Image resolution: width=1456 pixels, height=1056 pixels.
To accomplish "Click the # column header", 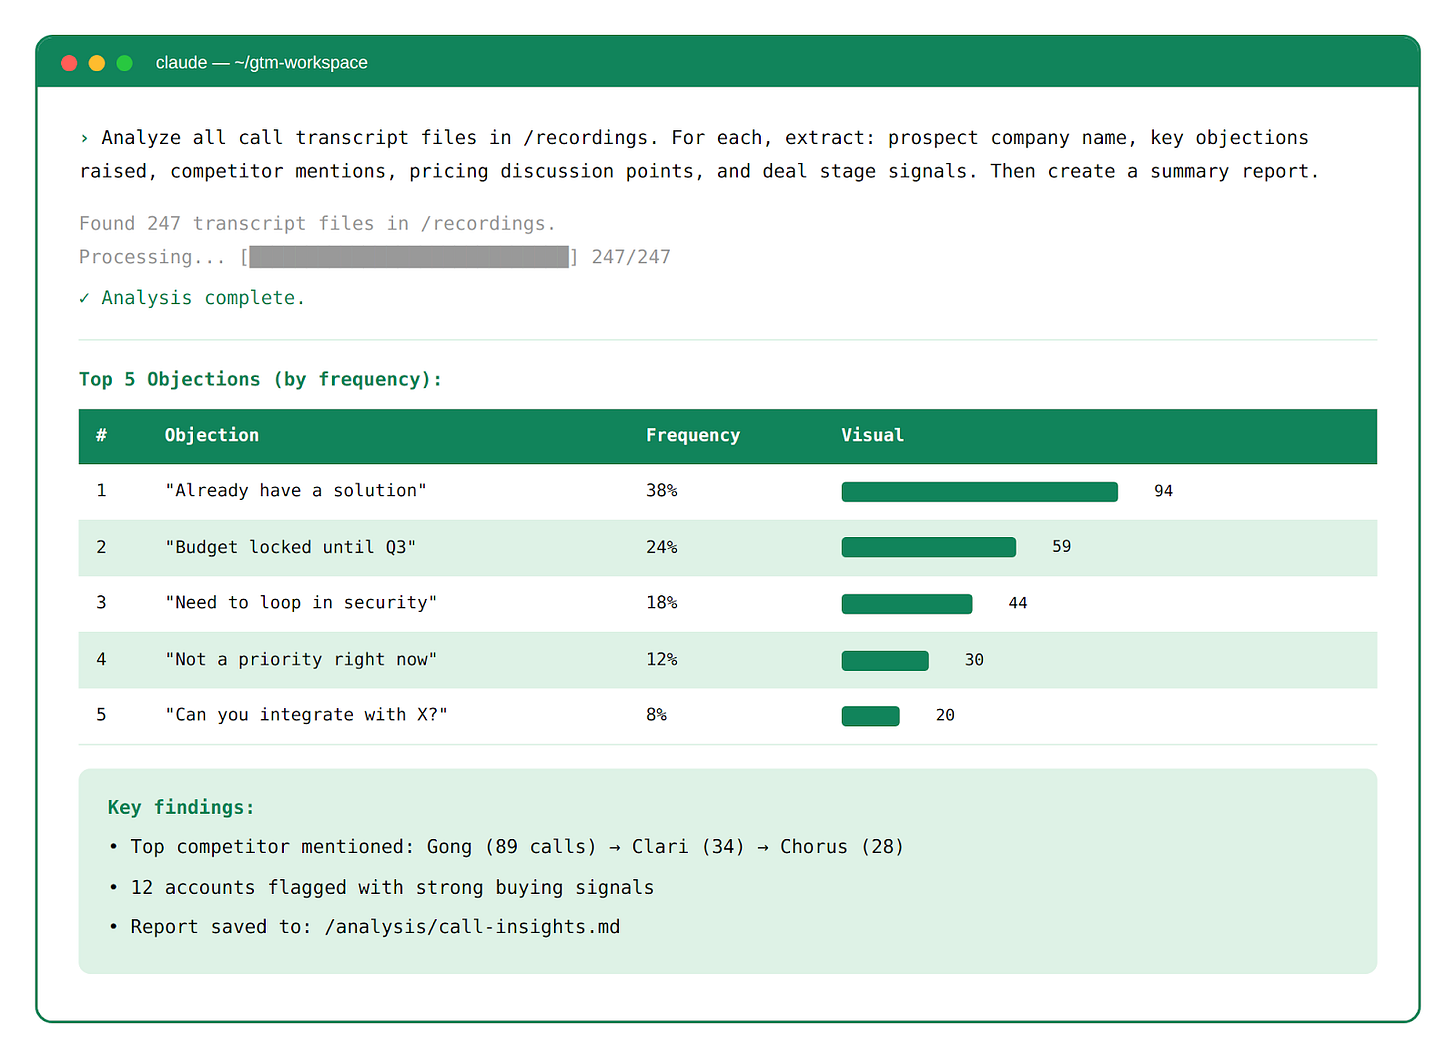I will point(101,435).
